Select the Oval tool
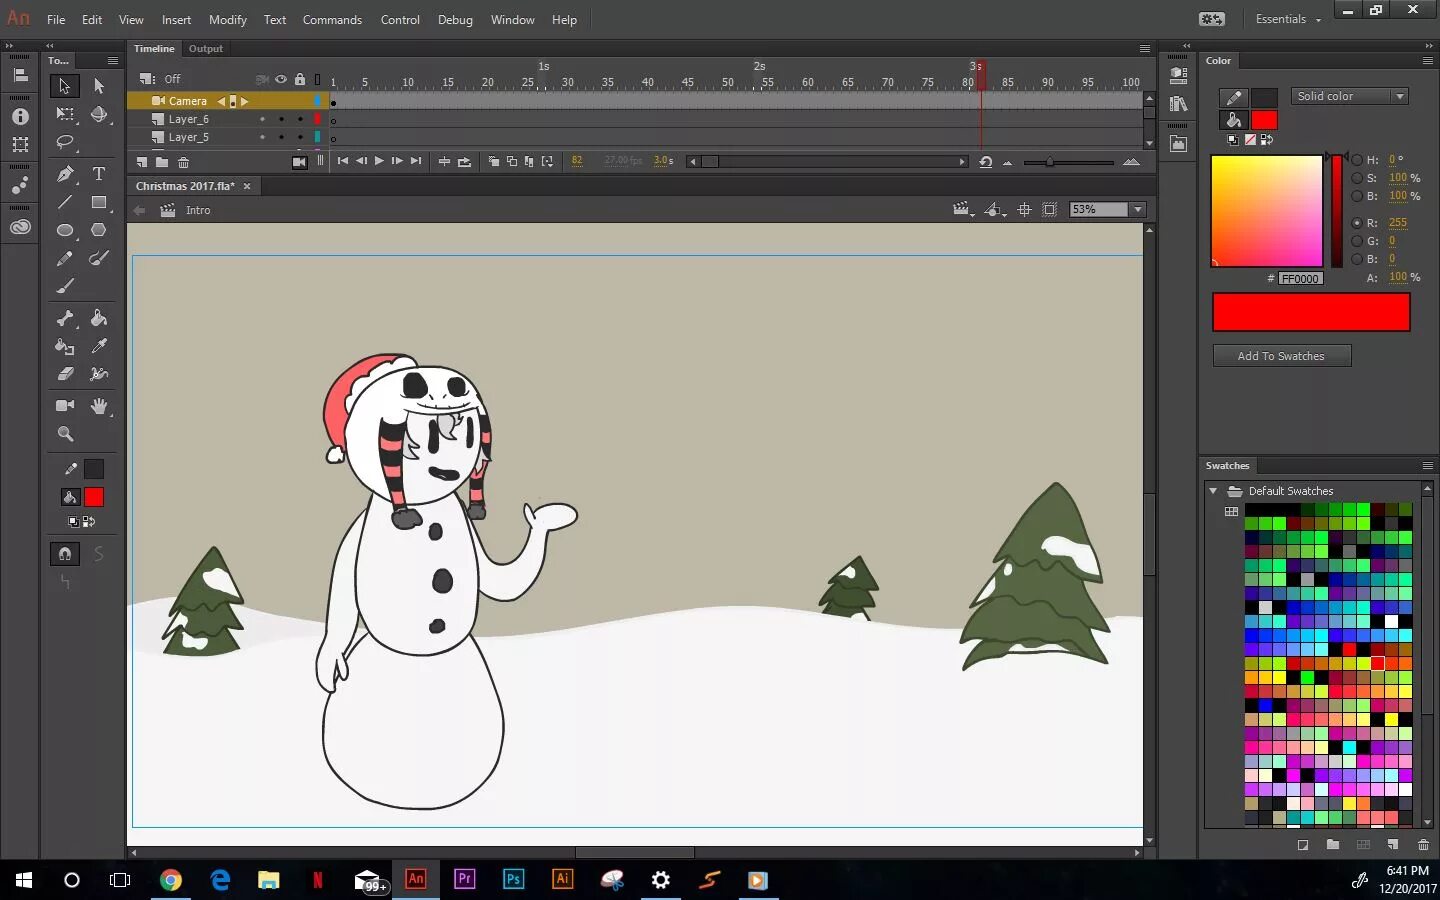Image resolution: width=1440 pixels, height=900 pixels. [65, 230]
